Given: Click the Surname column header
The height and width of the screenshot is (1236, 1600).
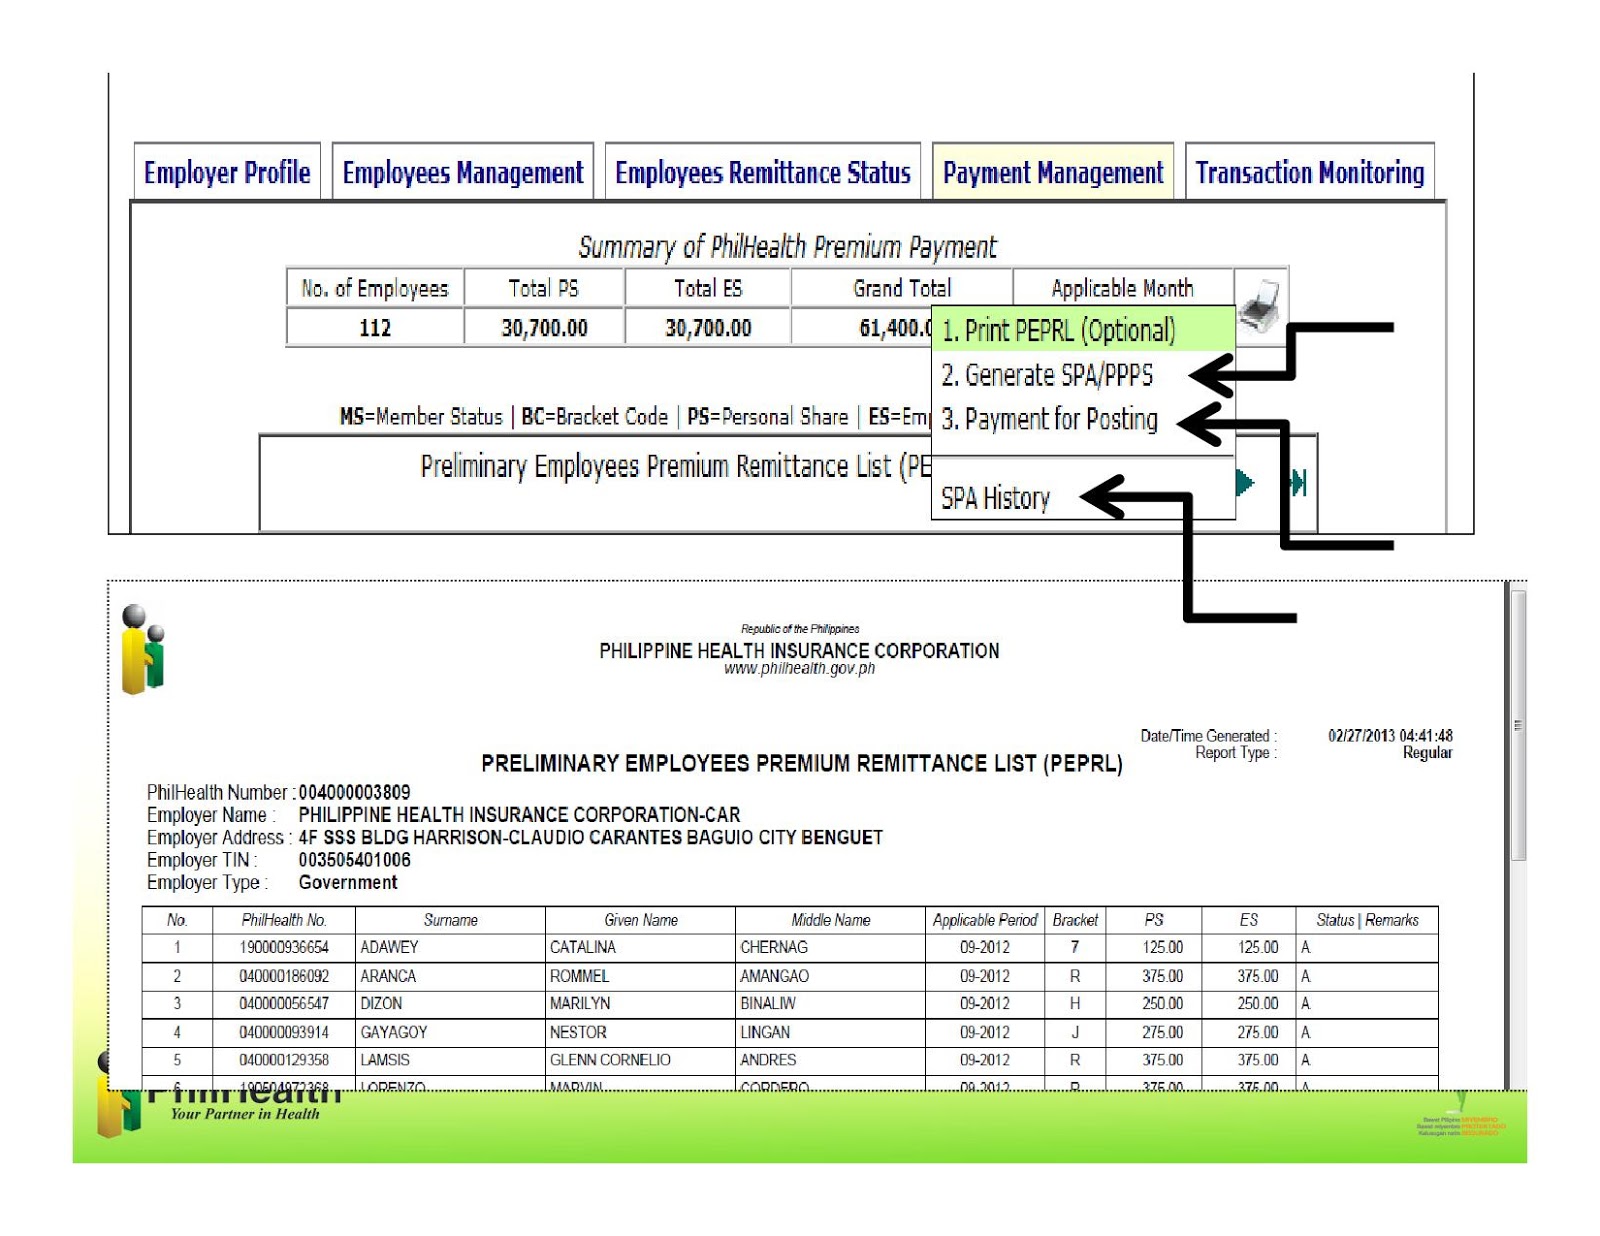Looking at the screenshot, I should pos(448,920).
